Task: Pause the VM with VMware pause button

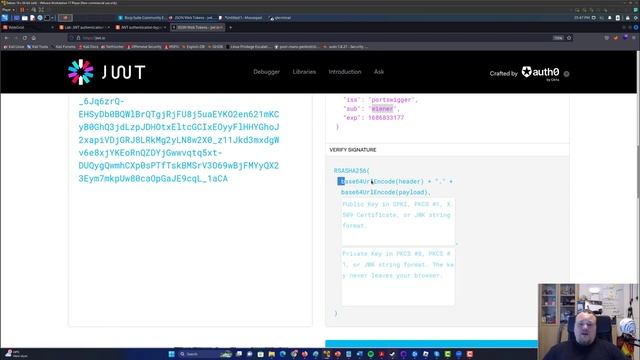Action: [22, 9]
